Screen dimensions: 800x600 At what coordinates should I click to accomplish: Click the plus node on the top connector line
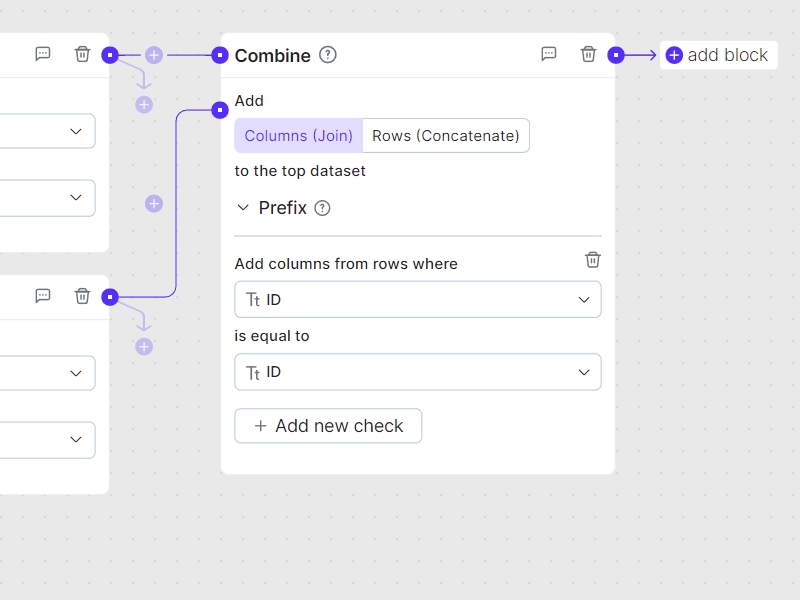(x=154, y=55)
